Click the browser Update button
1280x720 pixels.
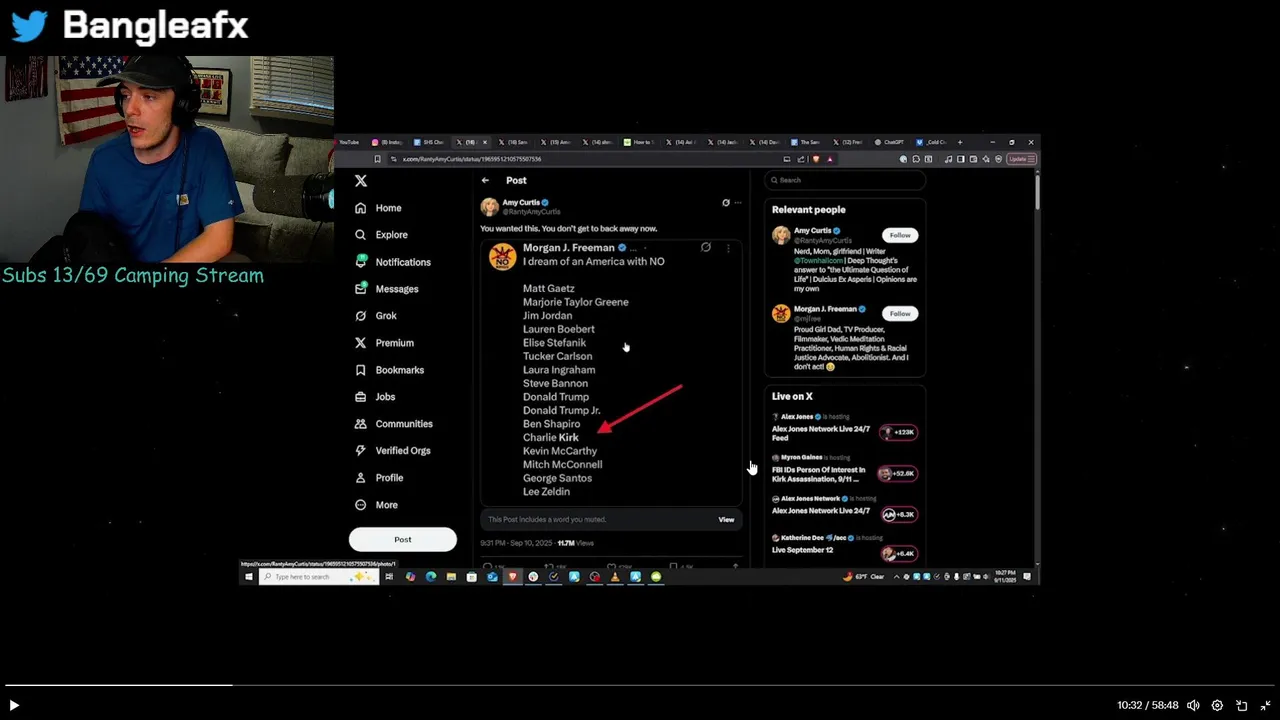click(1022, 159)
